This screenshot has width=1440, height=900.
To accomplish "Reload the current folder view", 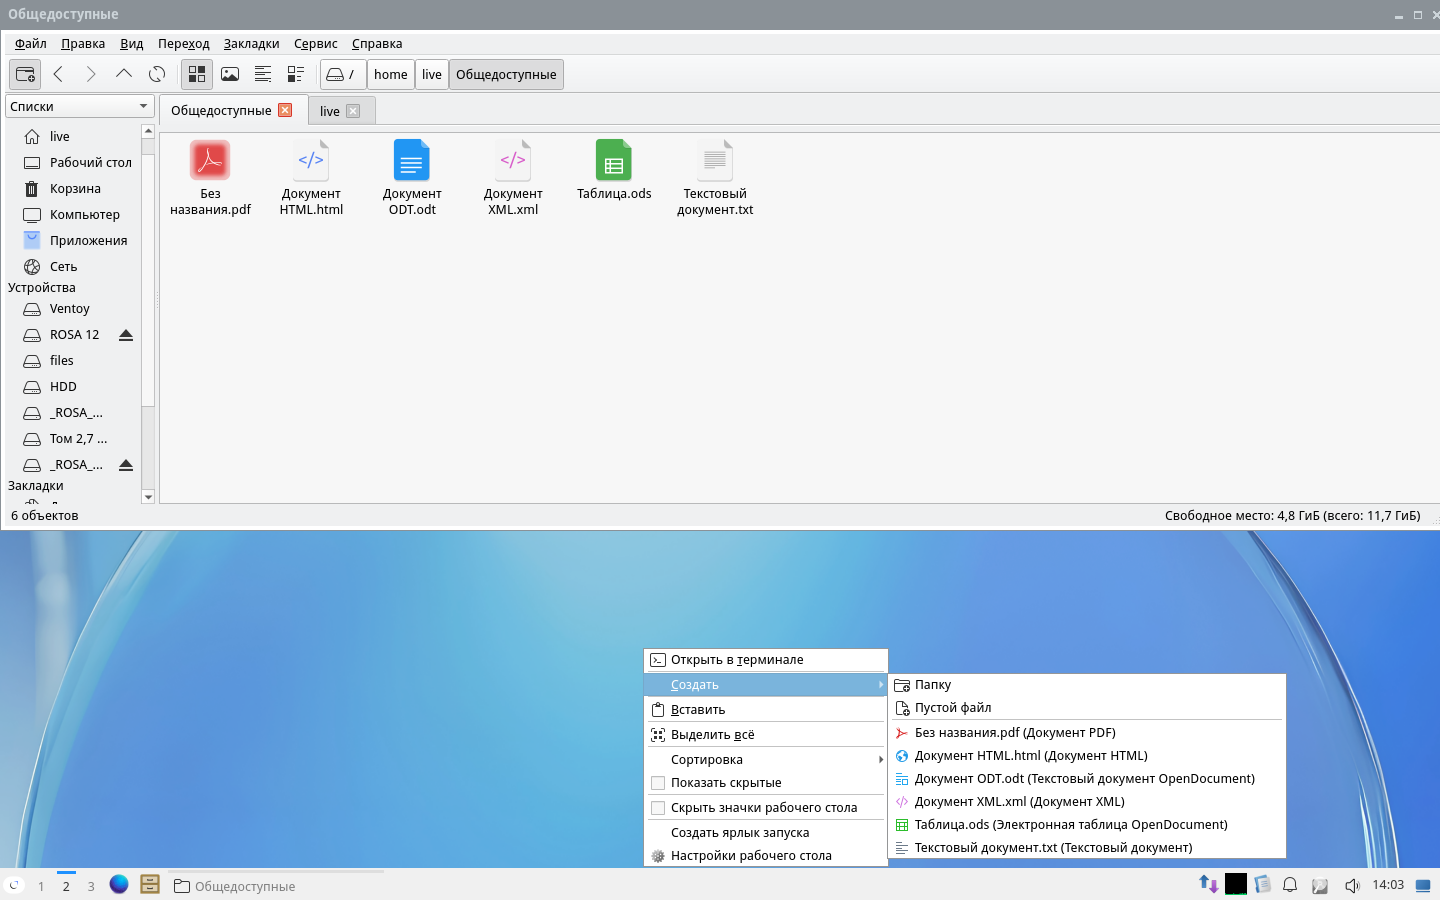I will pyautogui.click(x=157, y=74).
